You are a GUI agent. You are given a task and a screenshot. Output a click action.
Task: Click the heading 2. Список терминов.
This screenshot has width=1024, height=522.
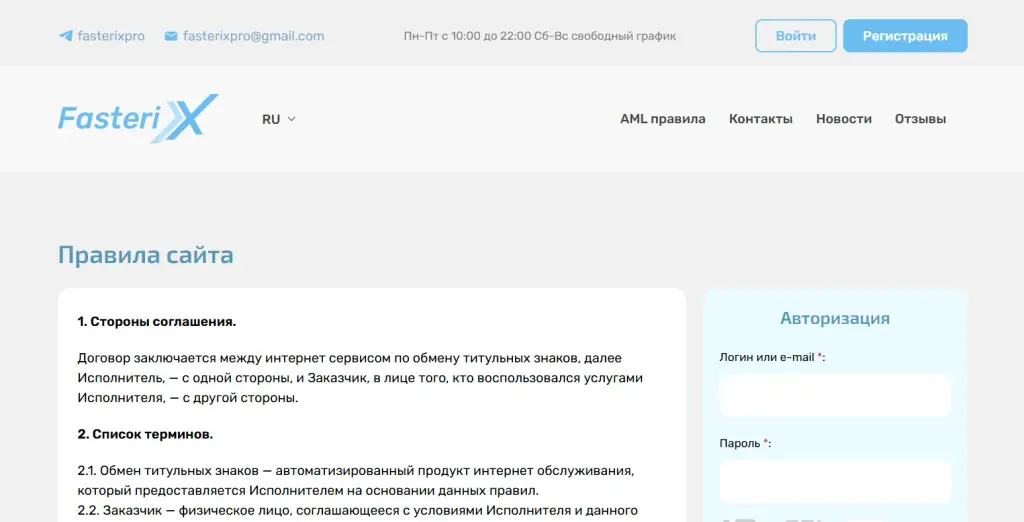tap(145, 434)
